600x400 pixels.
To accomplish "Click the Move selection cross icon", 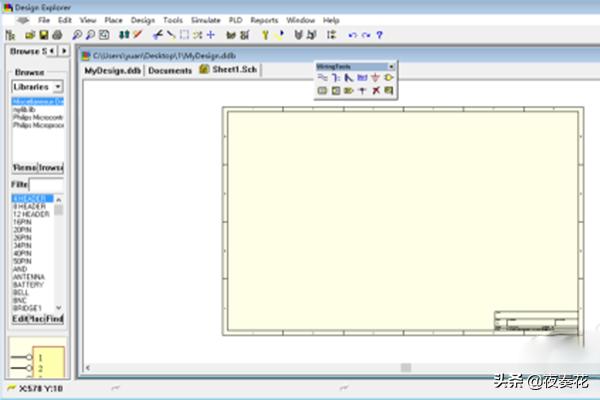I will tap(211, 35).
